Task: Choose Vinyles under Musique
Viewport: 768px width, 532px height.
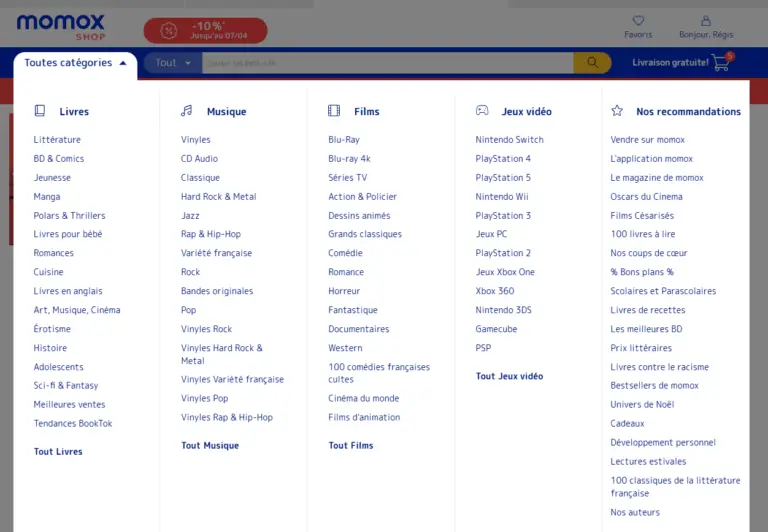Action: pos(196,140)
